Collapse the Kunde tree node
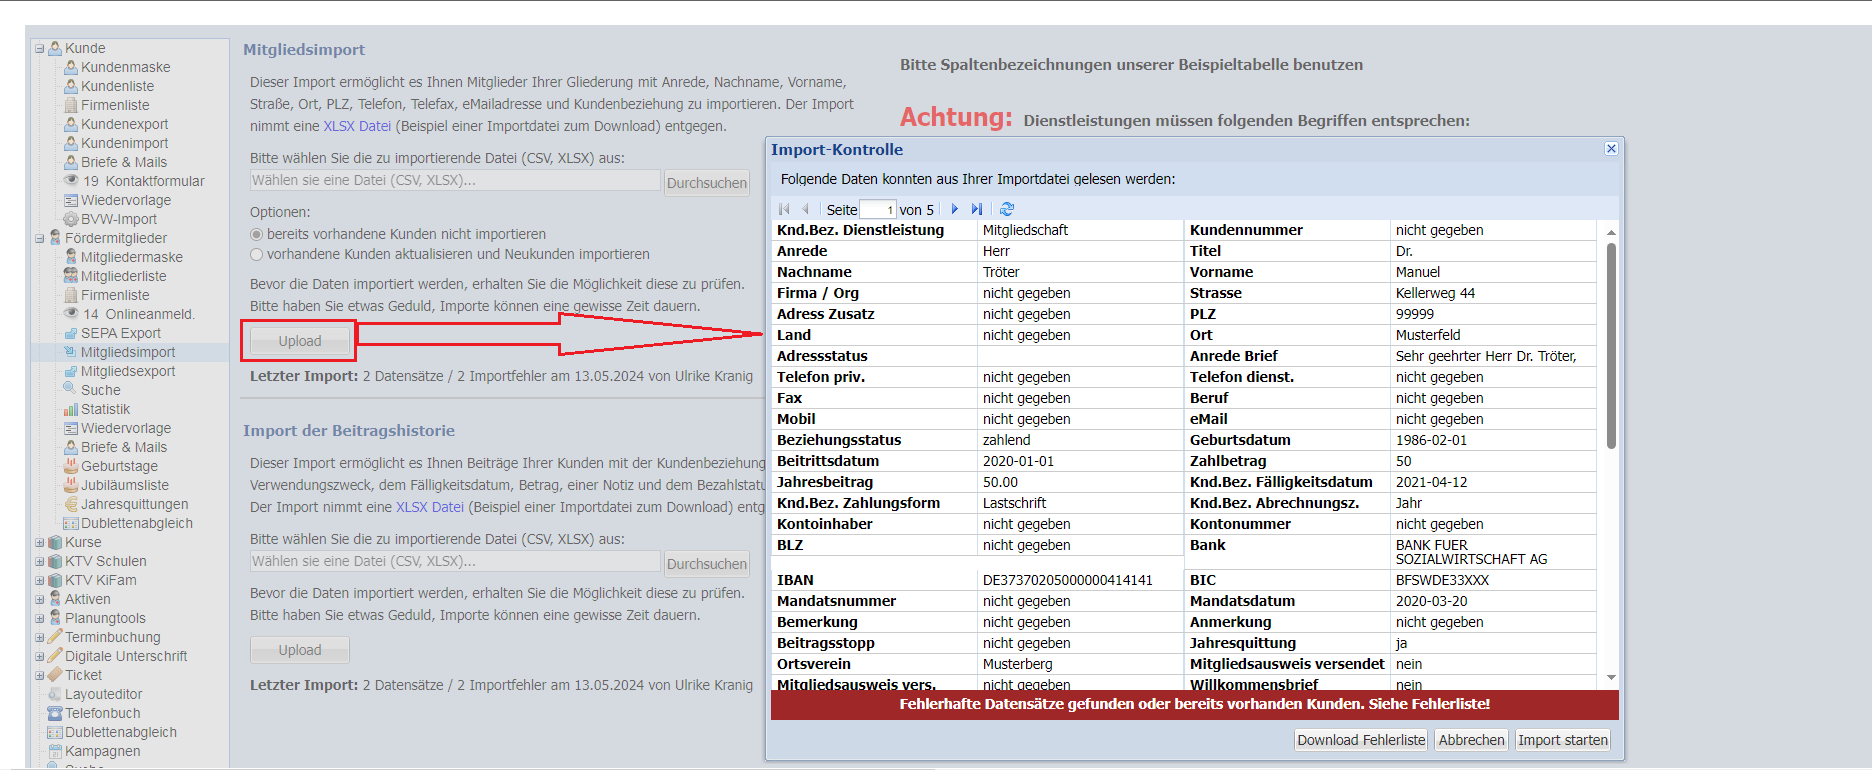1872x770 pixels. coord(40,48)
